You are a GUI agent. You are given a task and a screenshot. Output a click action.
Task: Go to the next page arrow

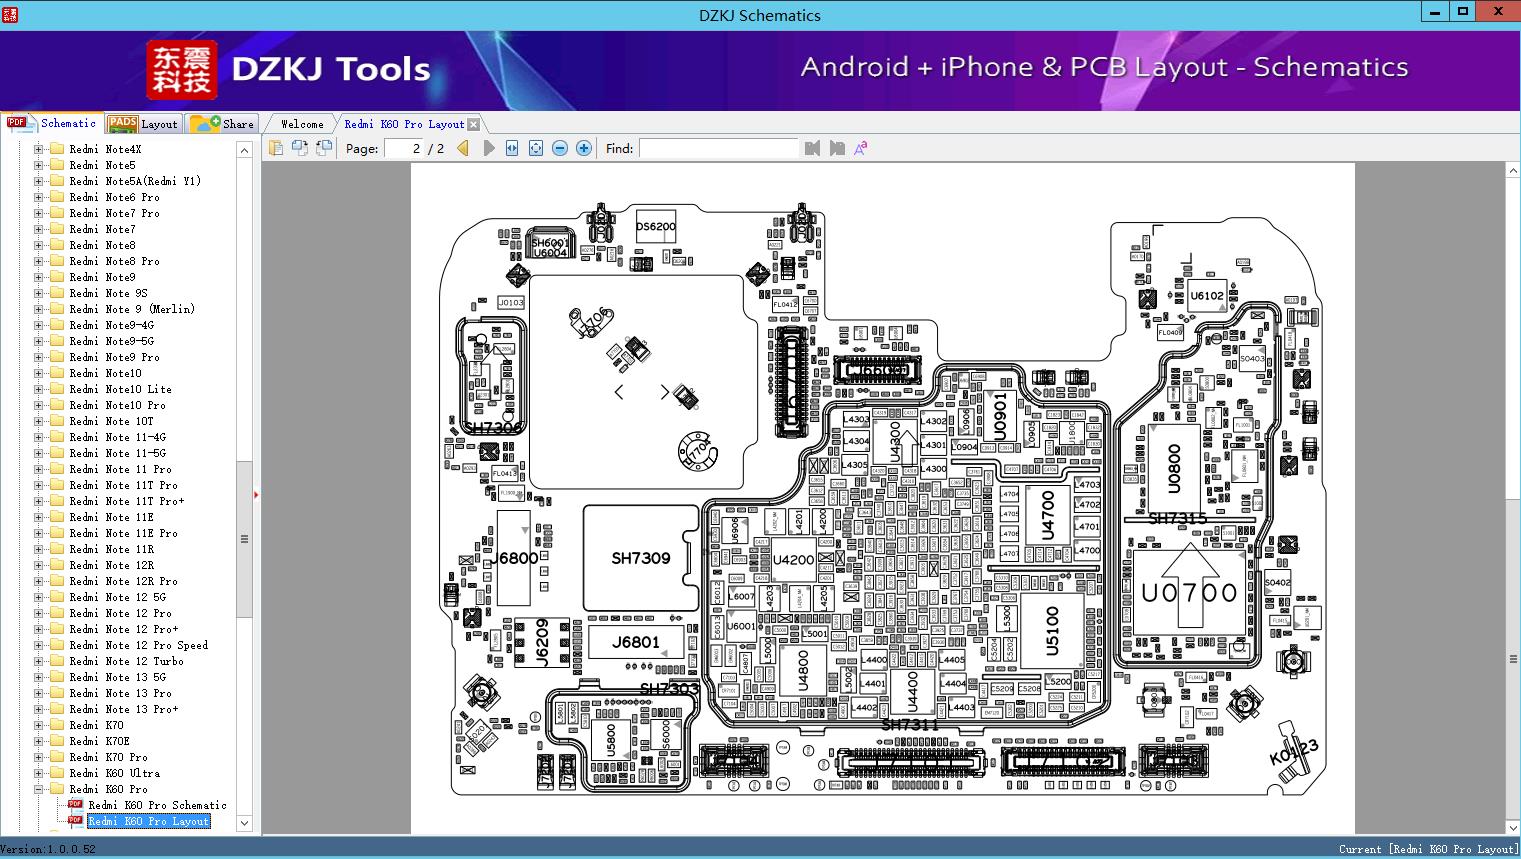point(489,148)
